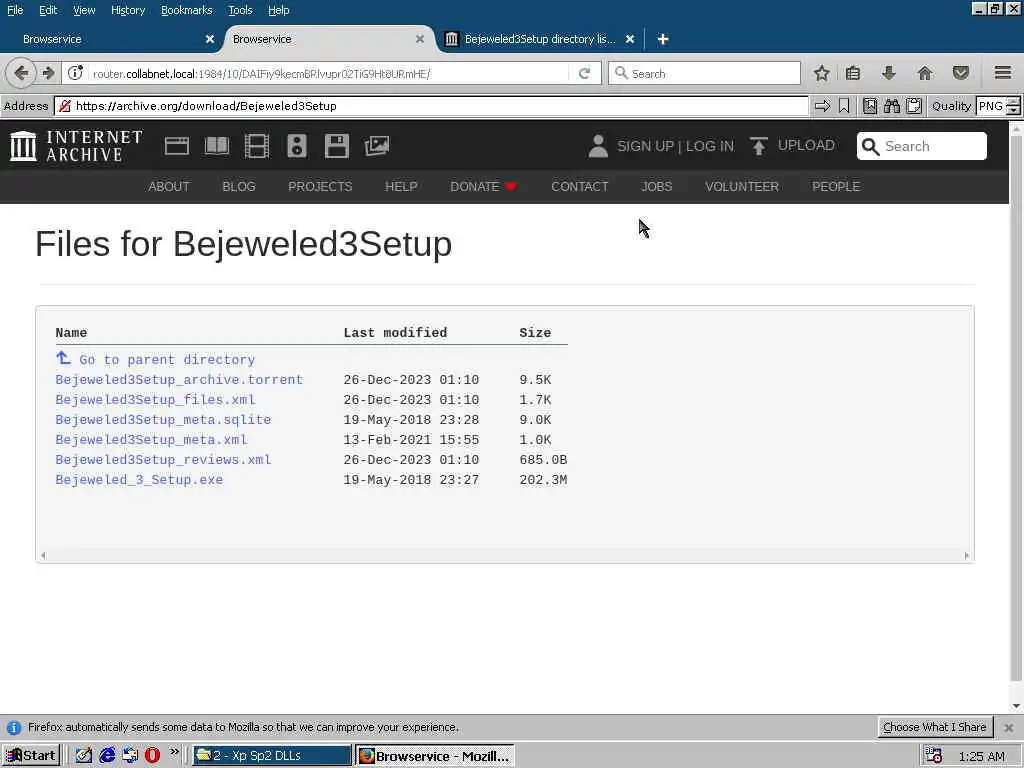
Task: Launch Opera from quick launch
Action: (x=152, y=756)
